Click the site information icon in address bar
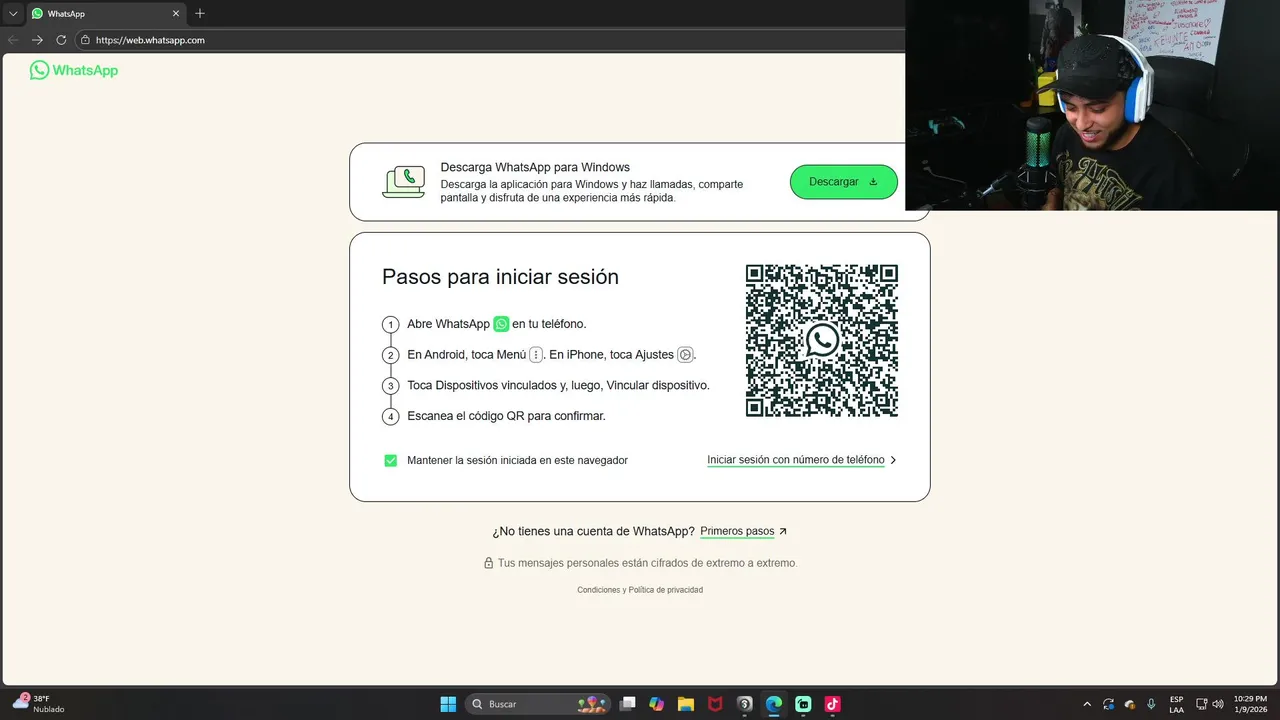The width and height of the screenshot is (1280, 720). point(85,40)
